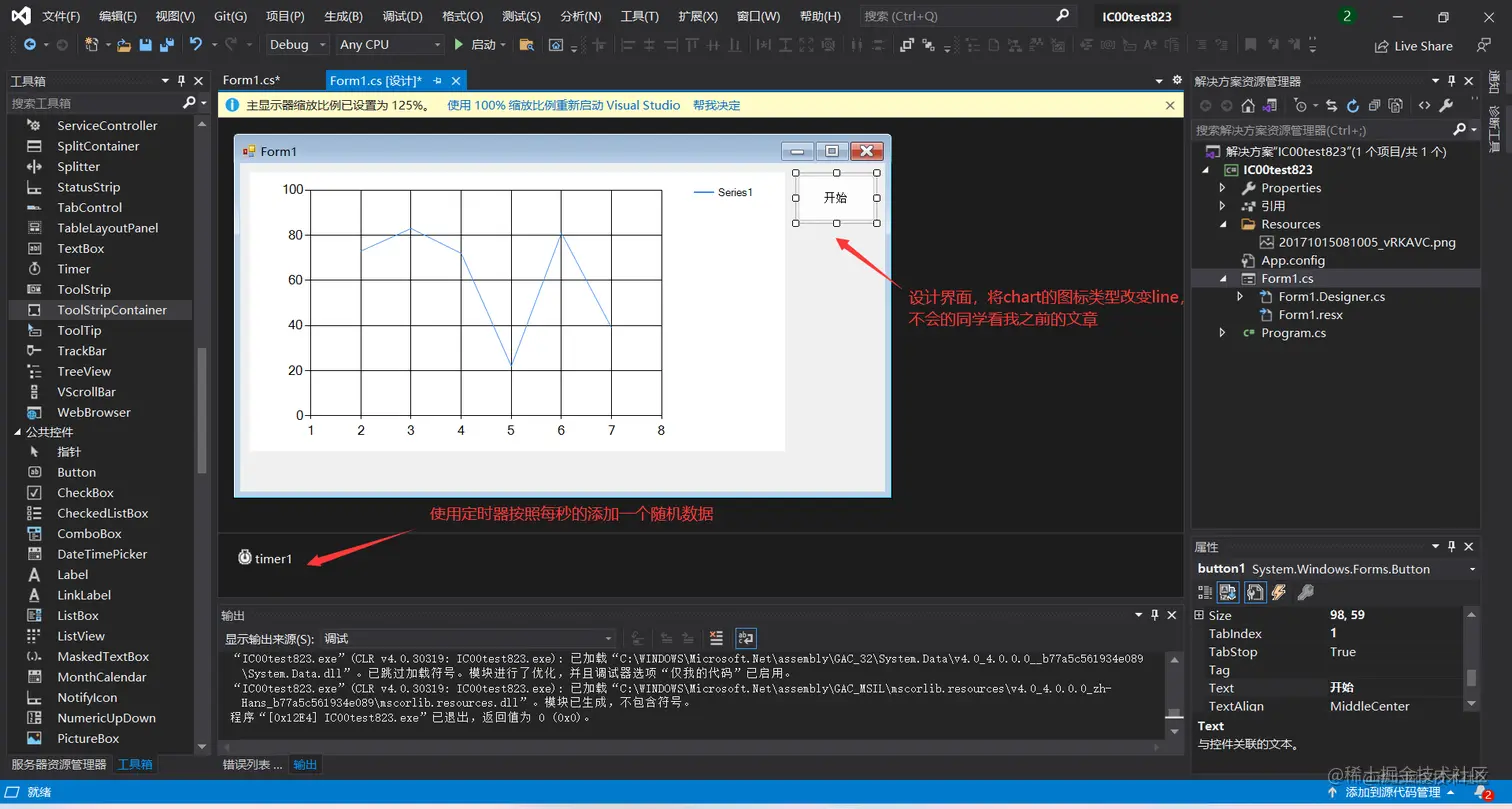Expand the Form1.Designer.cs node
The image size is (1512, 809).
pos(1240,297)
